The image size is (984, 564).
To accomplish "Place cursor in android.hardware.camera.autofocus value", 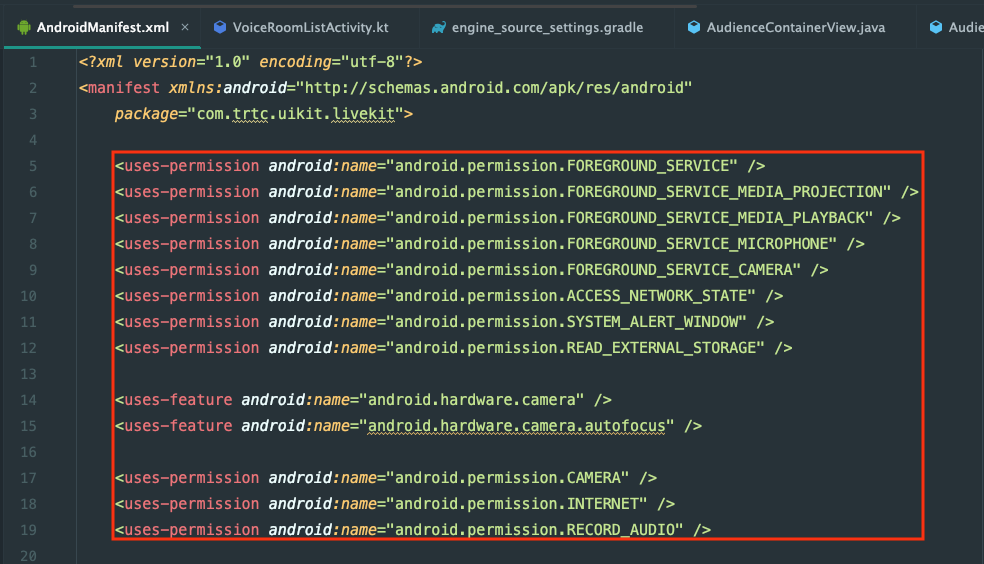I will click(520, 426).
